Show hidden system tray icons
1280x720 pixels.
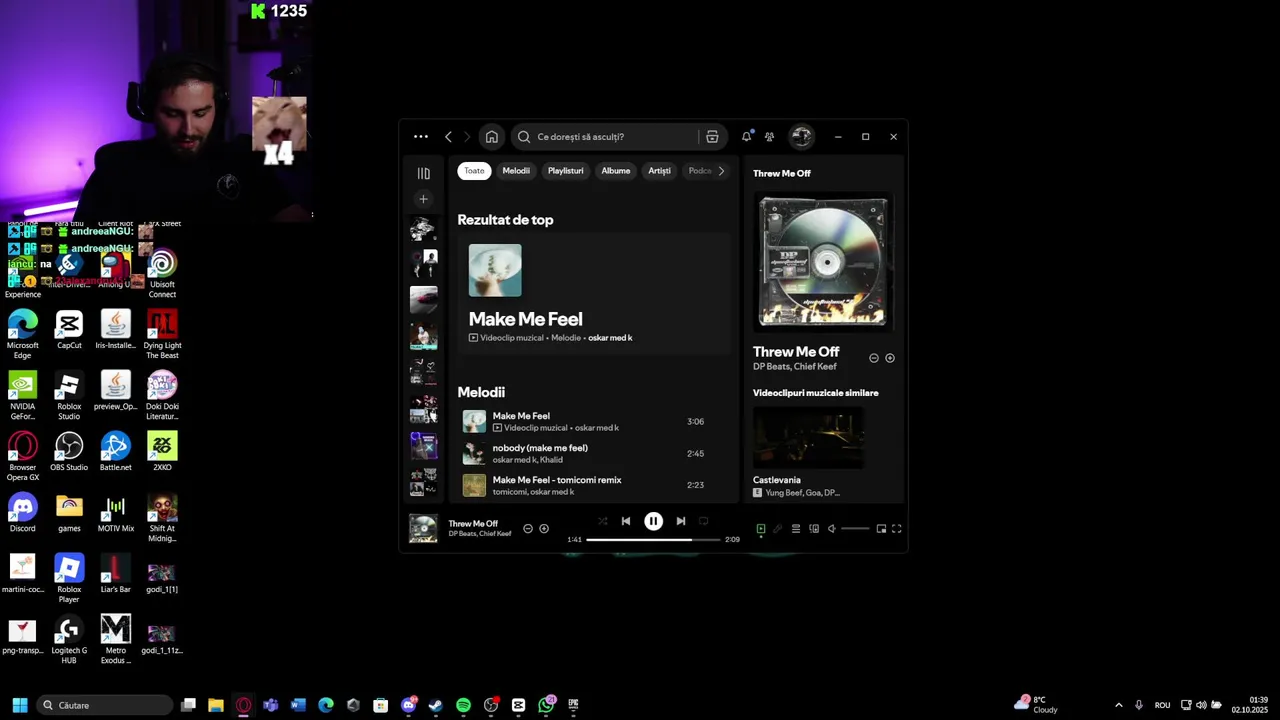(1118, 705)
